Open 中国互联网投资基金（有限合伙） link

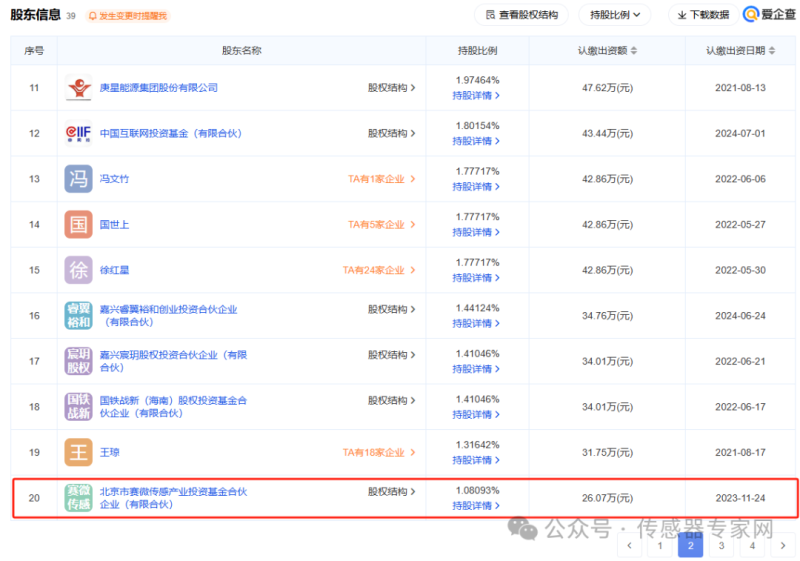pyautogui.click(x=170, y=133)
